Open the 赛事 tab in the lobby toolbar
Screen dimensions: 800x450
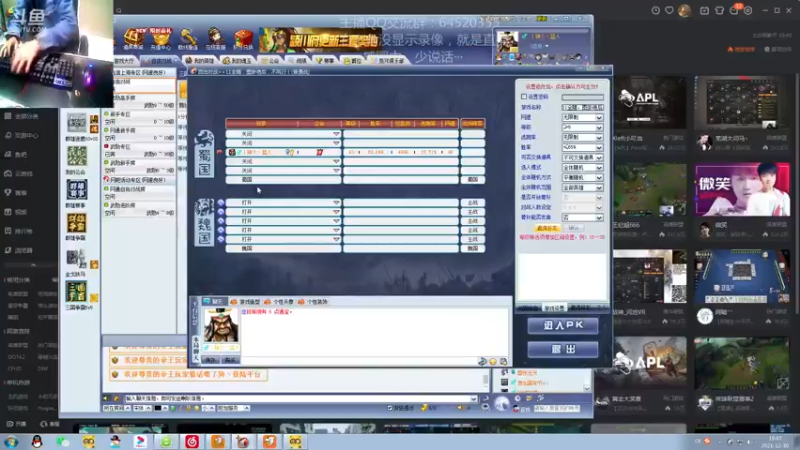[x=325, y=61]
